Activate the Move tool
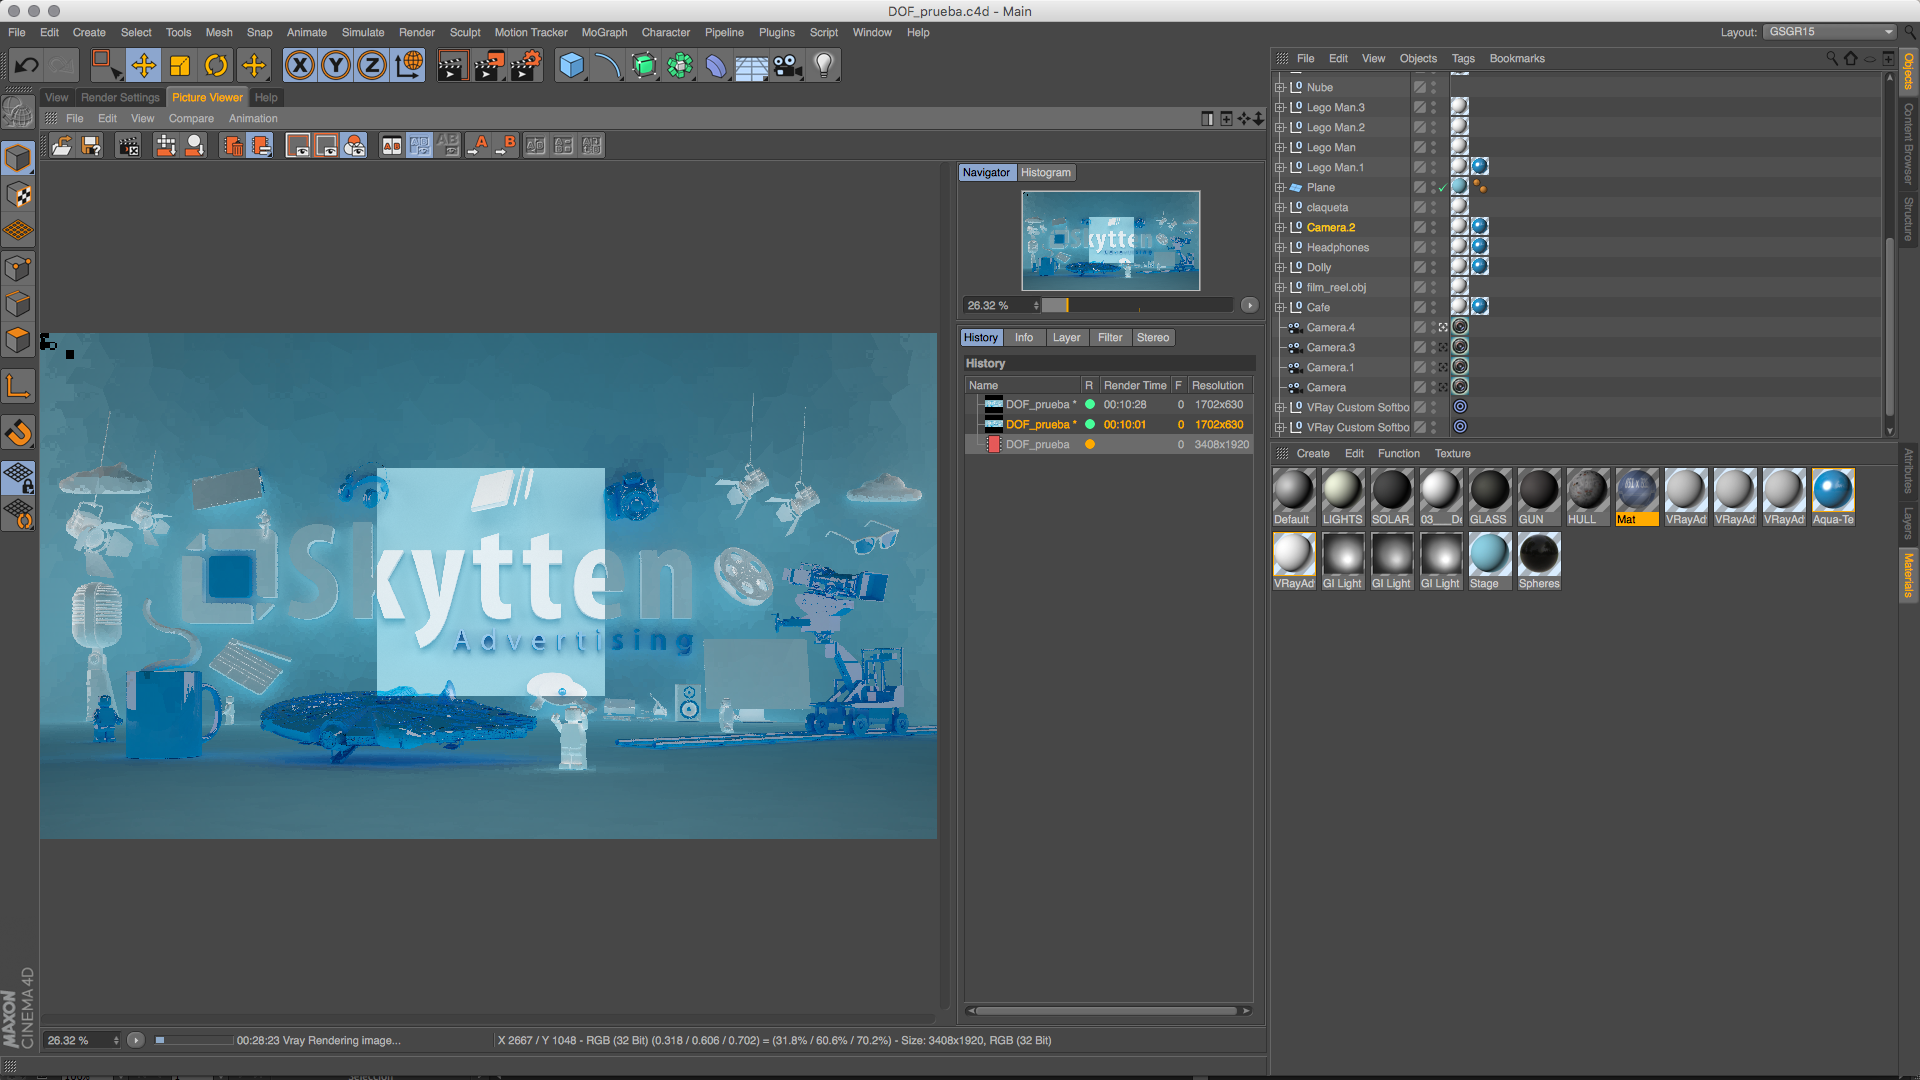This screenshot has width=1920, height=1080. 143,66
